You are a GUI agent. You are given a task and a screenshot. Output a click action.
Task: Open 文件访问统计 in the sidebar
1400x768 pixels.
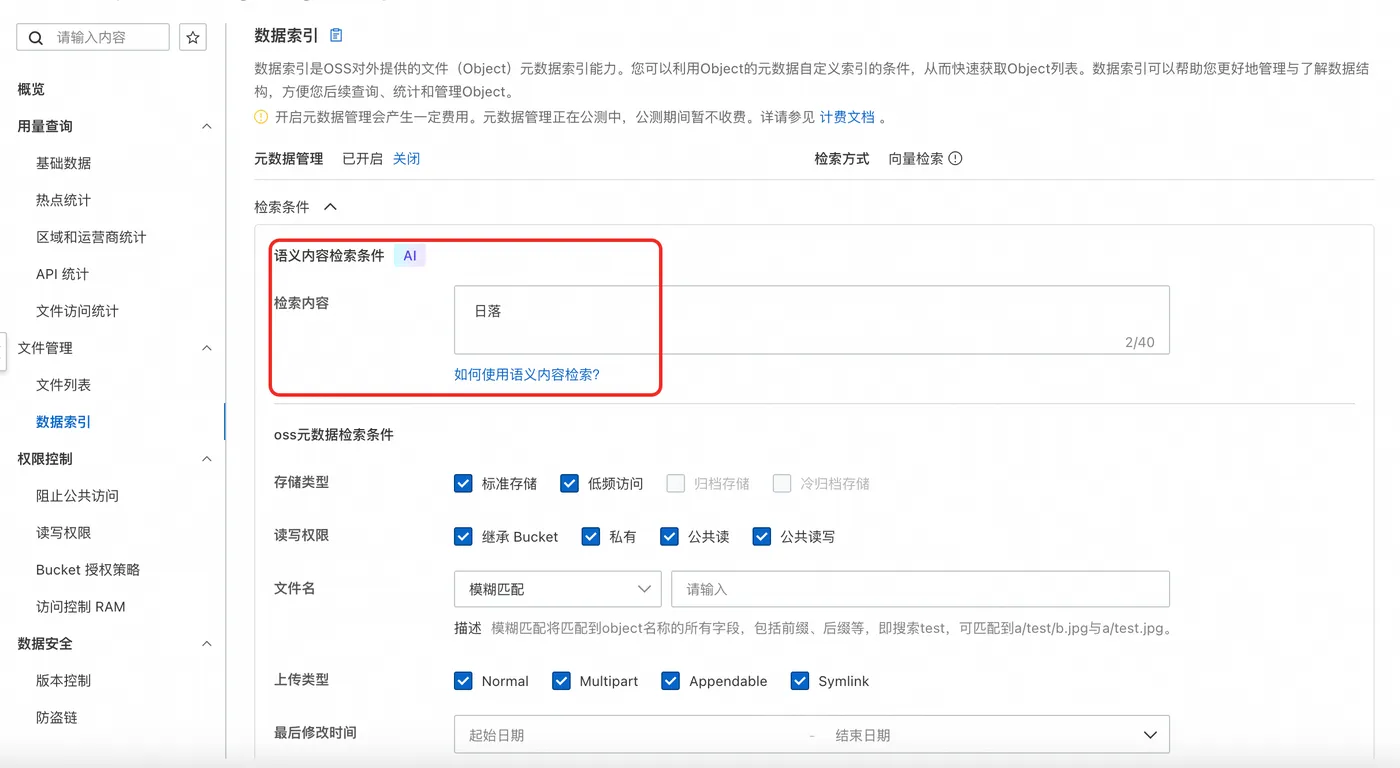[77, 311]
